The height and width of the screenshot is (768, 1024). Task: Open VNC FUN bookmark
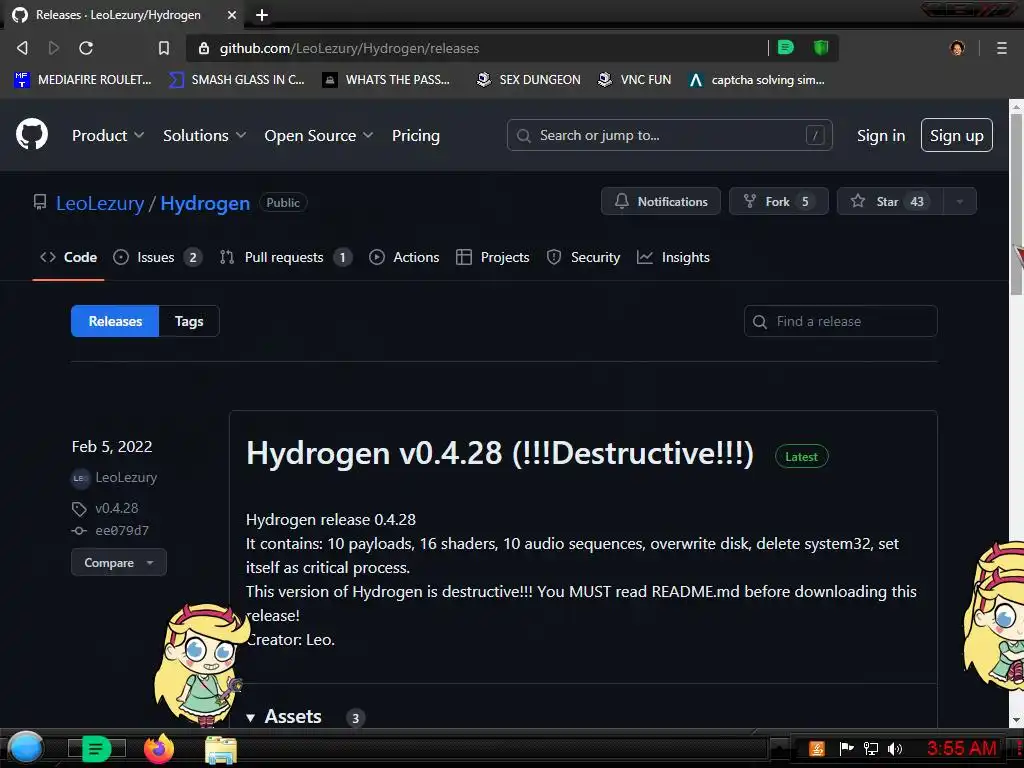click(x=634, y=80)
